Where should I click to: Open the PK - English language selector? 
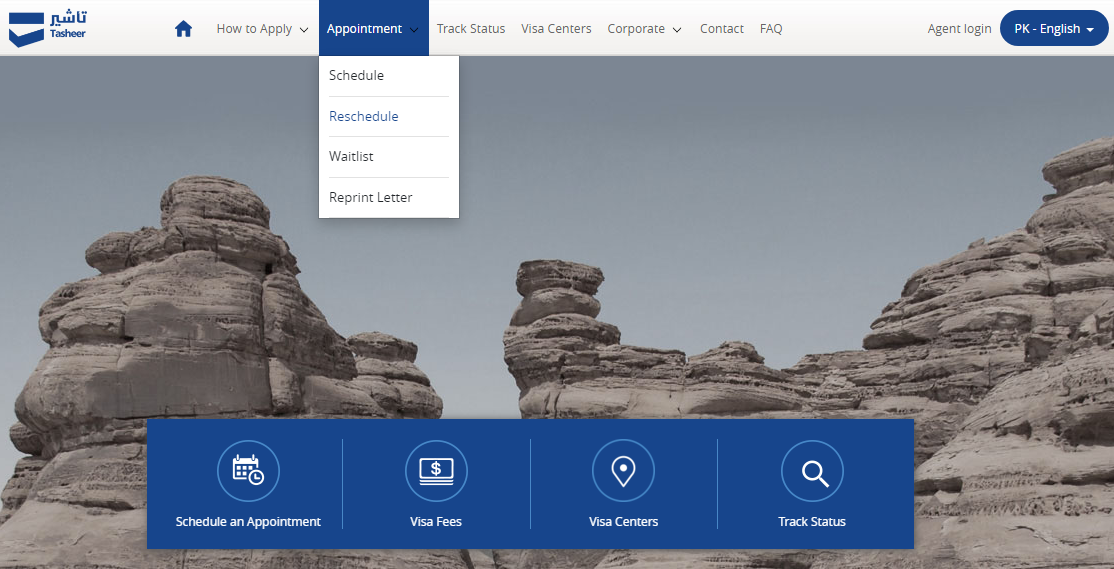click(x=1054, y=28)
